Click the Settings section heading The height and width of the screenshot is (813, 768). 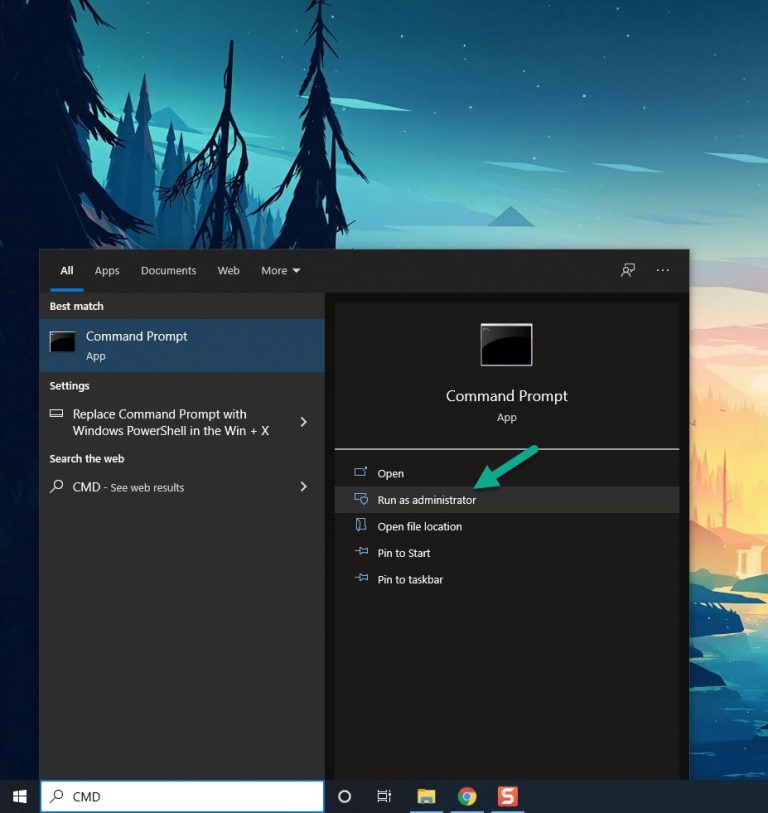[x=69, y=386]
